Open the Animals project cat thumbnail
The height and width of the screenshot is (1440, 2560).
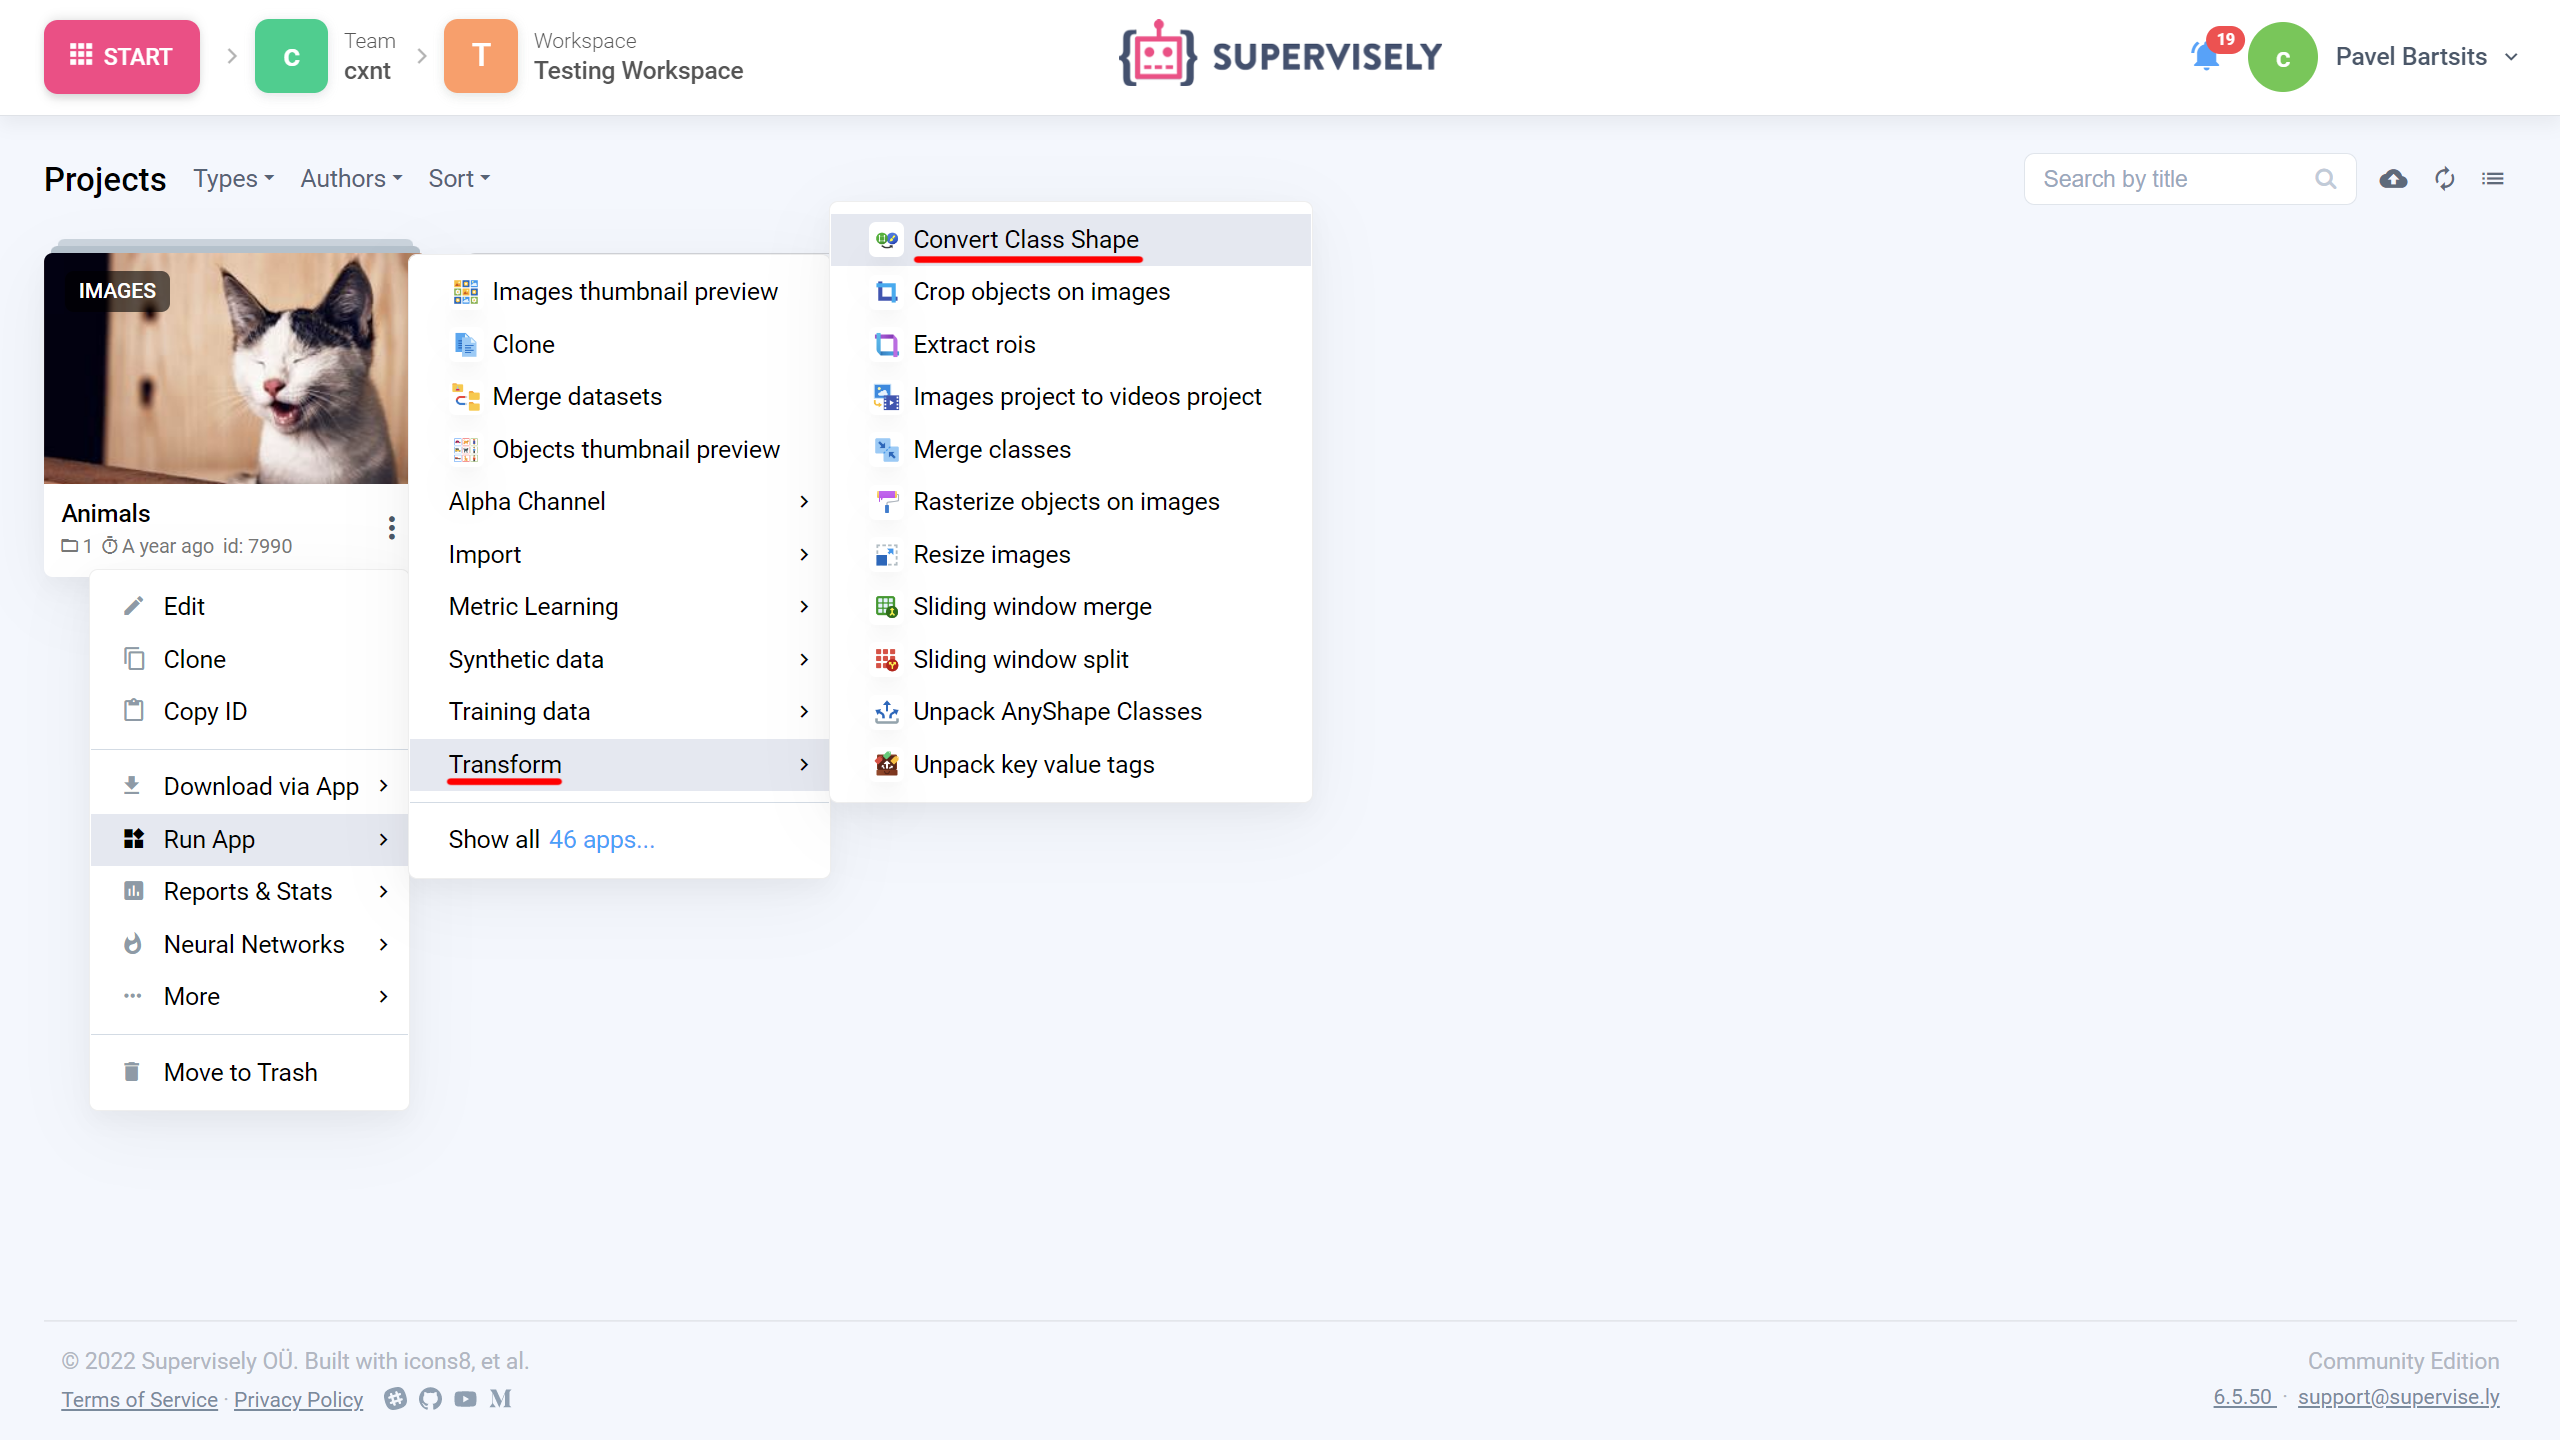tap(226, 368)
